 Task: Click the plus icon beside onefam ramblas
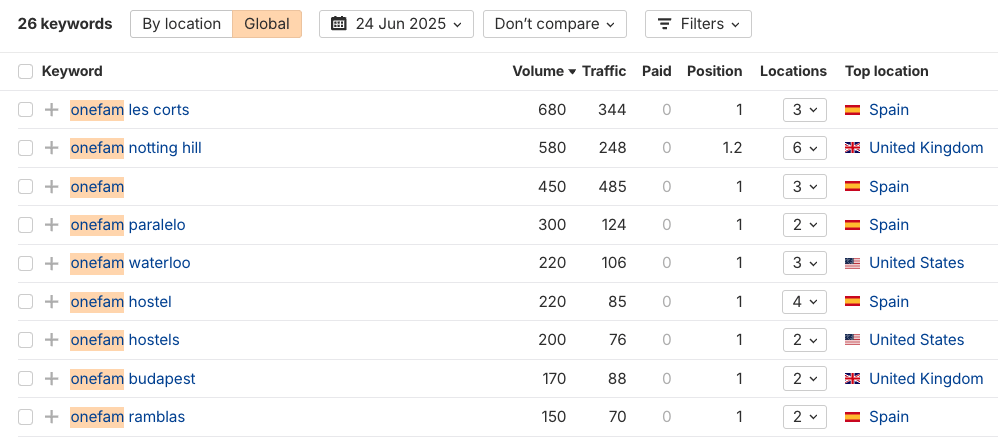52,417
